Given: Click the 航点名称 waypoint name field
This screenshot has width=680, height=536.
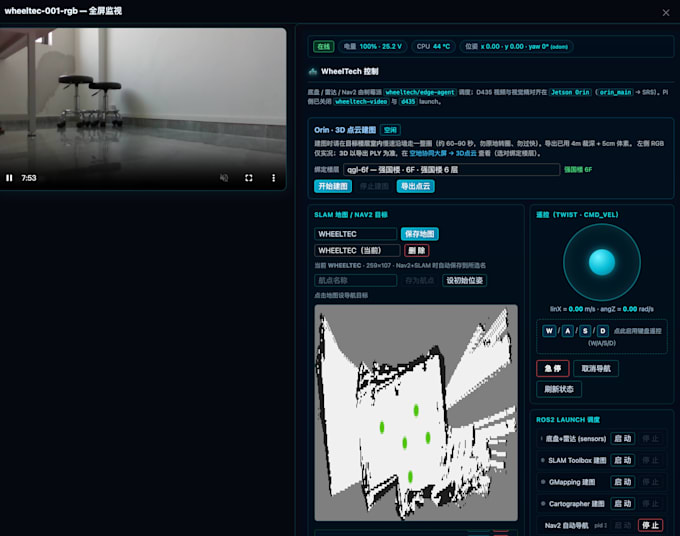Looking at the screenshot, I should (x=355, y=281).
